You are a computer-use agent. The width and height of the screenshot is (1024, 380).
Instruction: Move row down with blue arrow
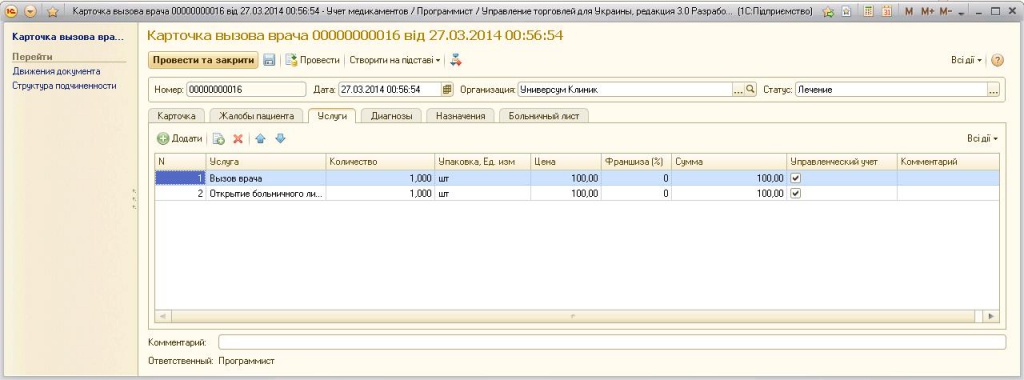(280, 138)
